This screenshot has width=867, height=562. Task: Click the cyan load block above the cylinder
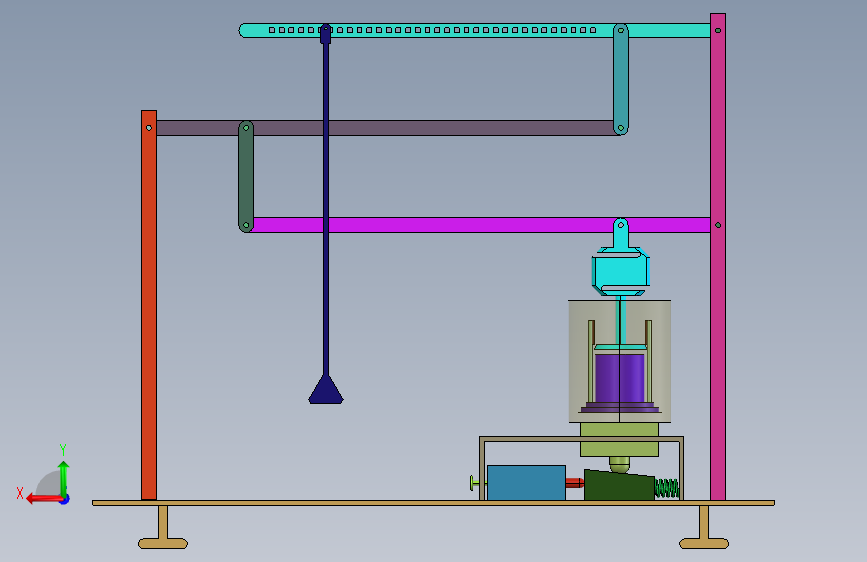point(620,271)
